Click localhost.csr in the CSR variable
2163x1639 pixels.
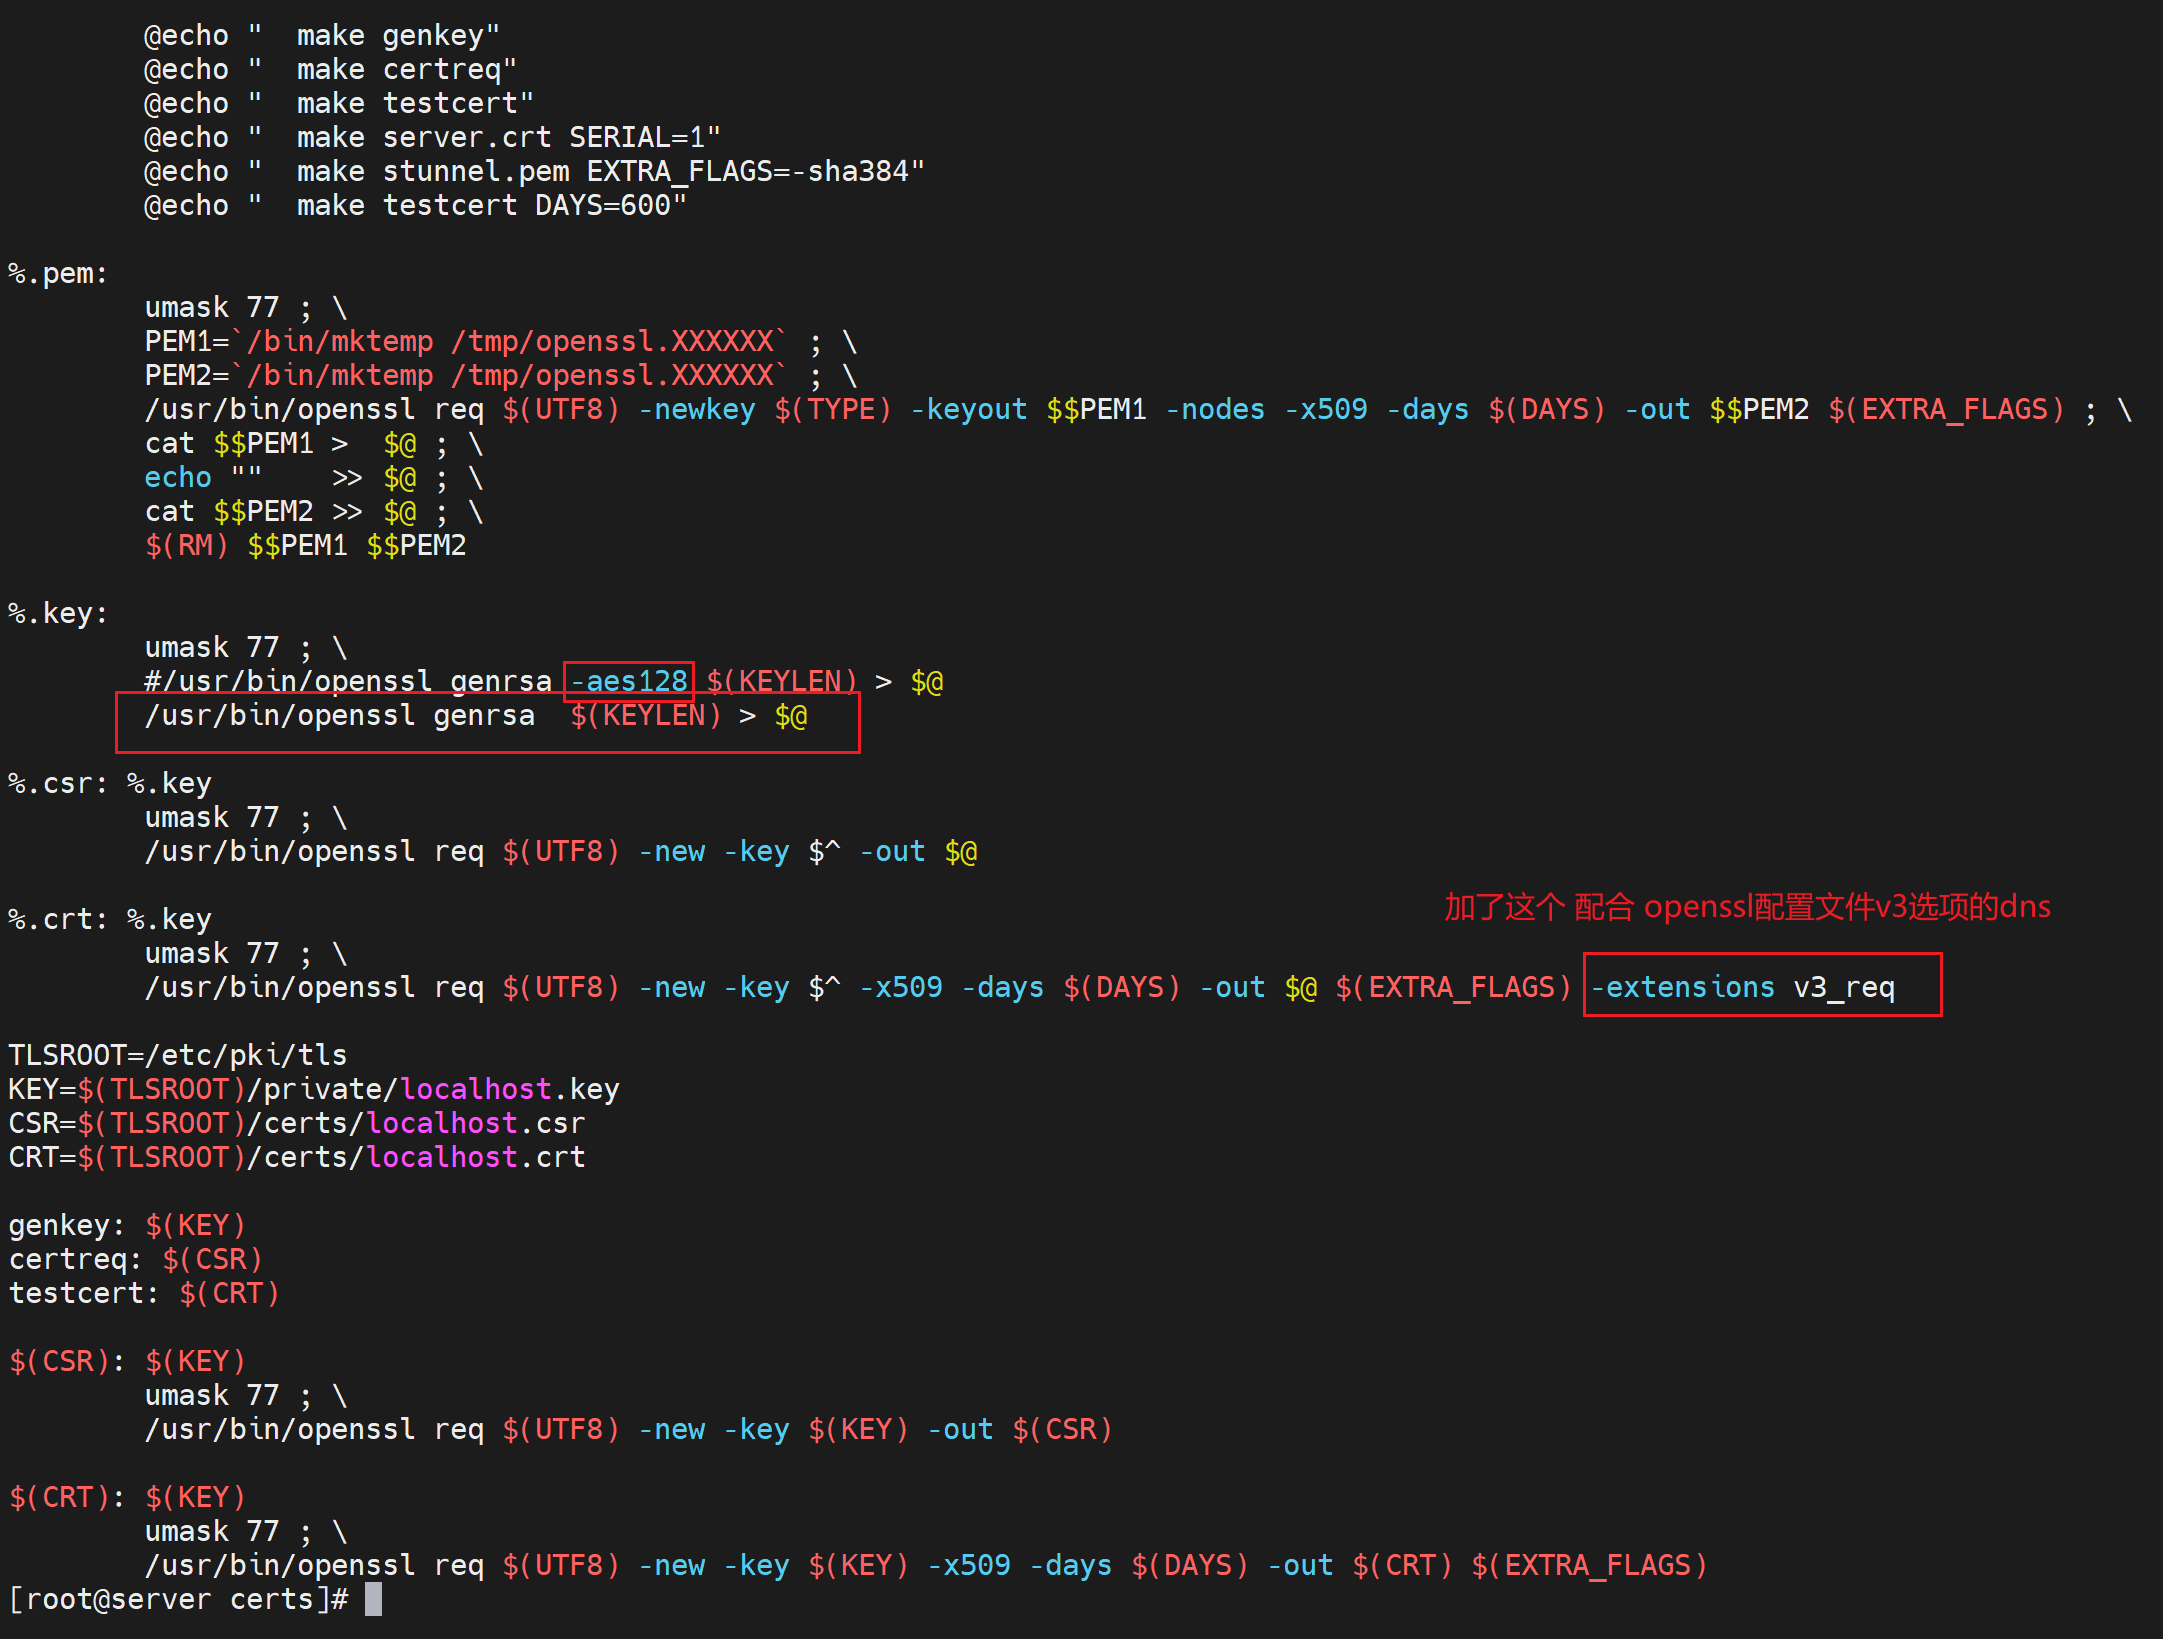476,1124
